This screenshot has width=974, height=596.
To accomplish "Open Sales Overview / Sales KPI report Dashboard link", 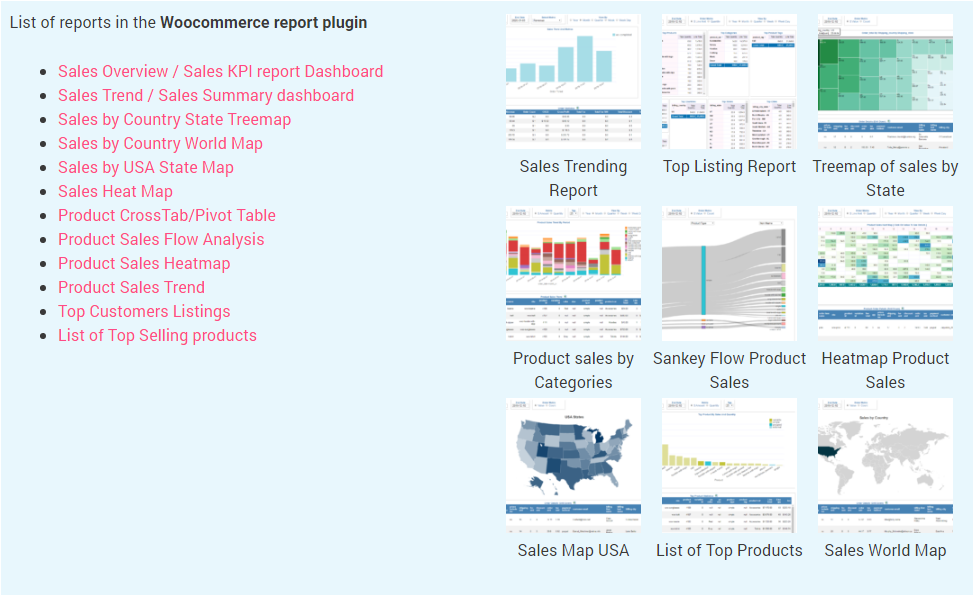I will click(221, 71).
